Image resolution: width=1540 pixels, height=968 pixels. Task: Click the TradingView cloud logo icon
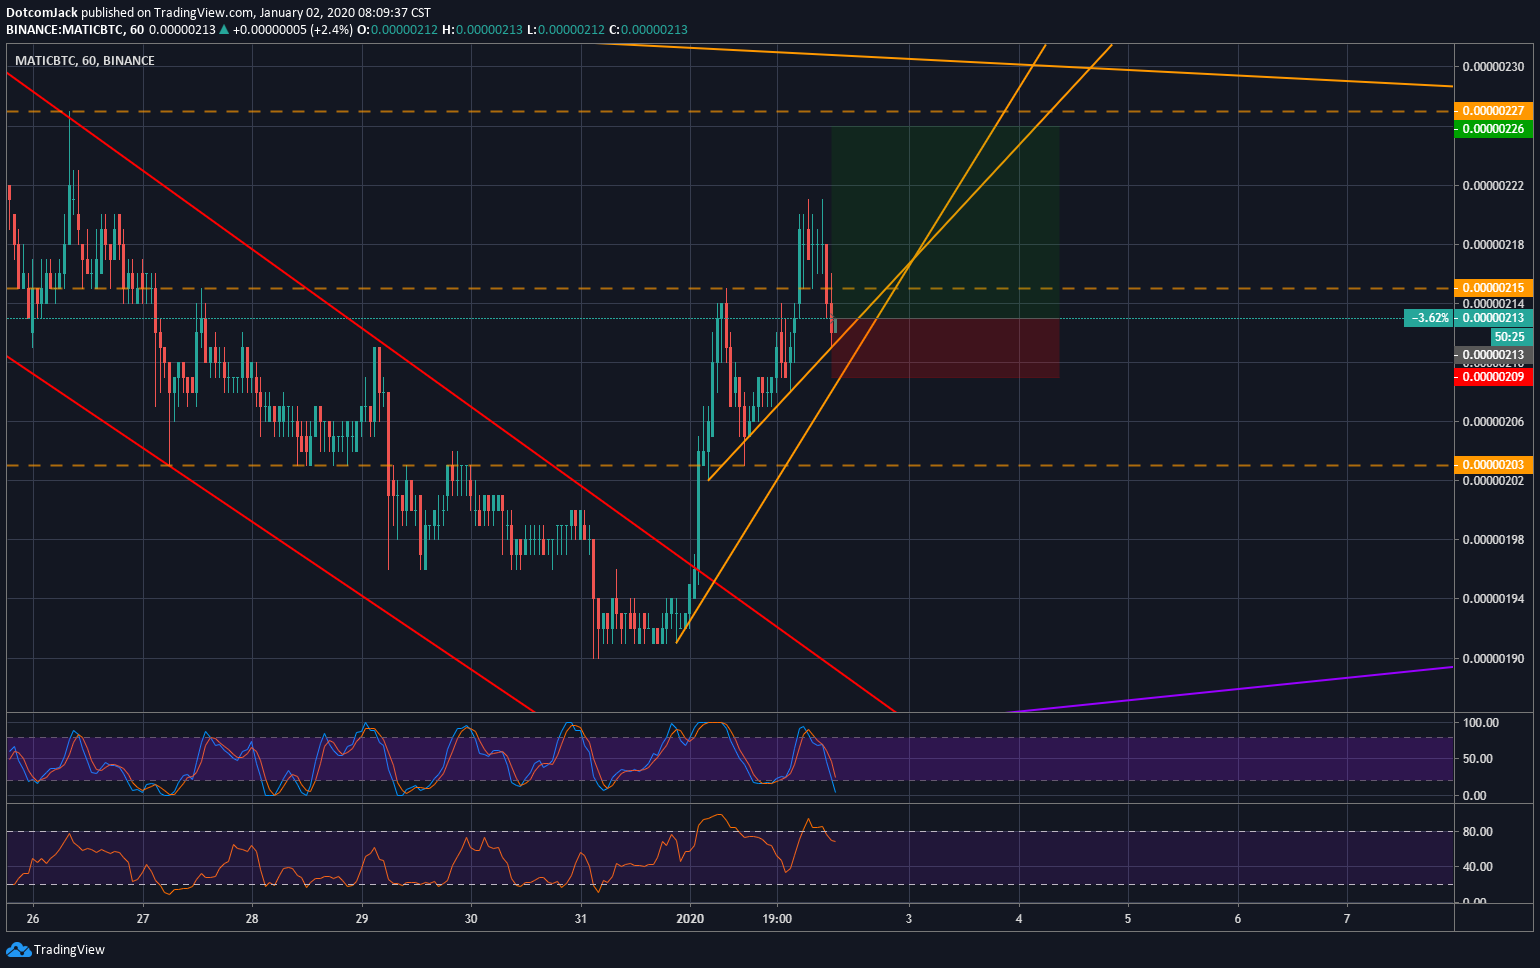click(18, 949)
